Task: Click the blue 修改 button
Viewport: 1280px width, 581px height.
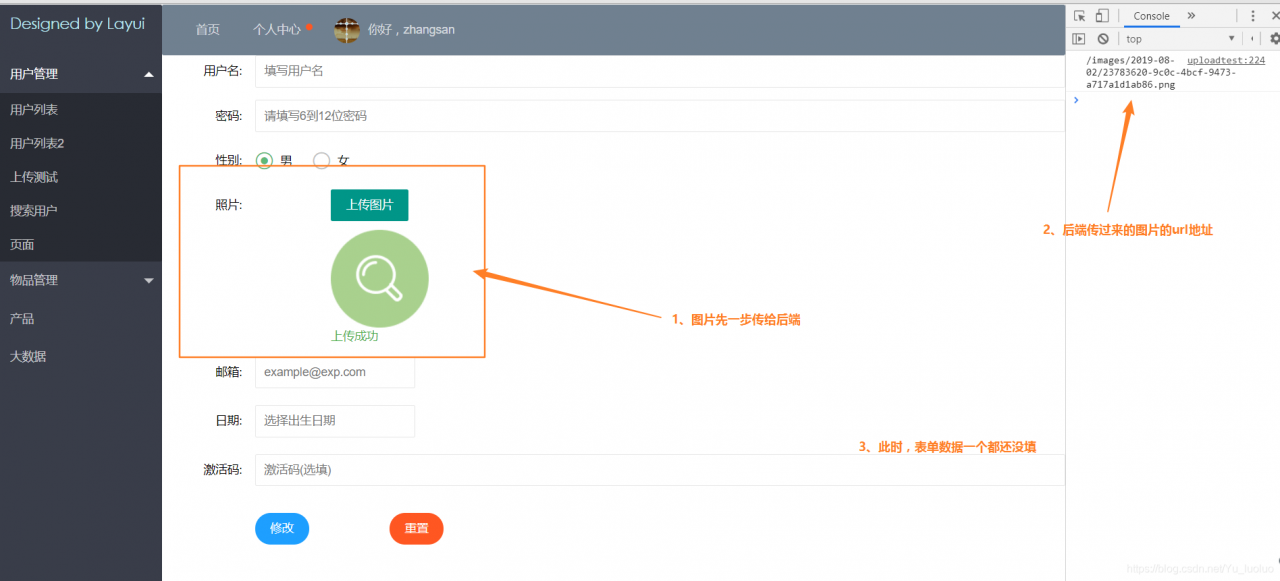Action: click(x=282, y=529)
